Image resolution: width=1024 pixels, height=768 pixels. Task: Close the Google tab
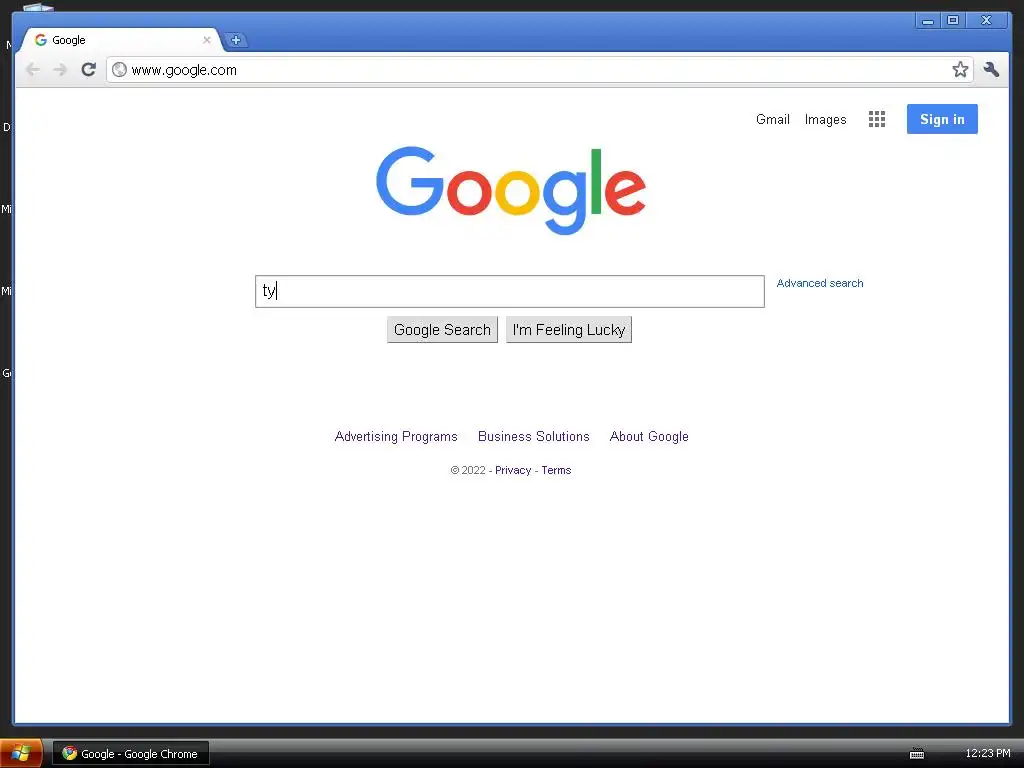(206, 40)
